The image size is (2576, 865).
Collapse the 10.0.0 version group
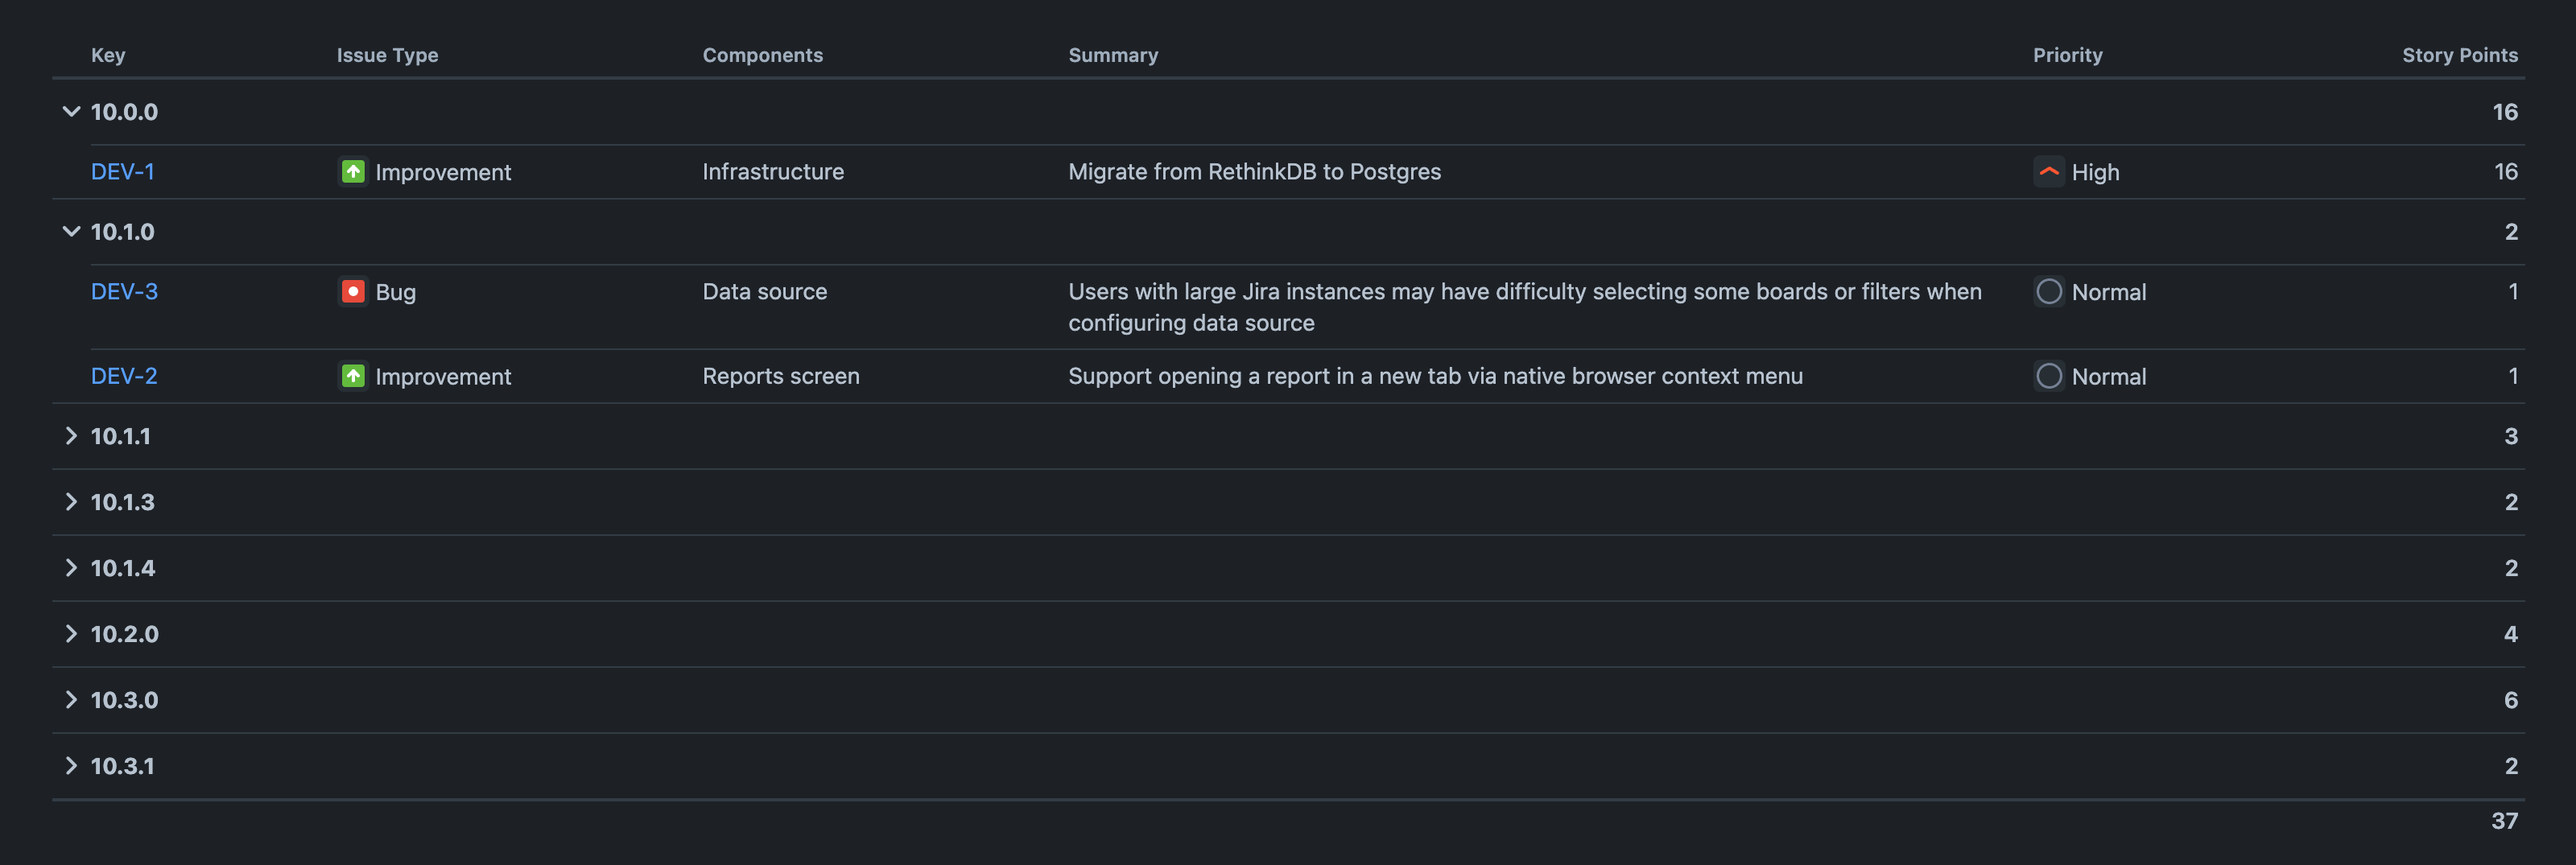[70, 111]
